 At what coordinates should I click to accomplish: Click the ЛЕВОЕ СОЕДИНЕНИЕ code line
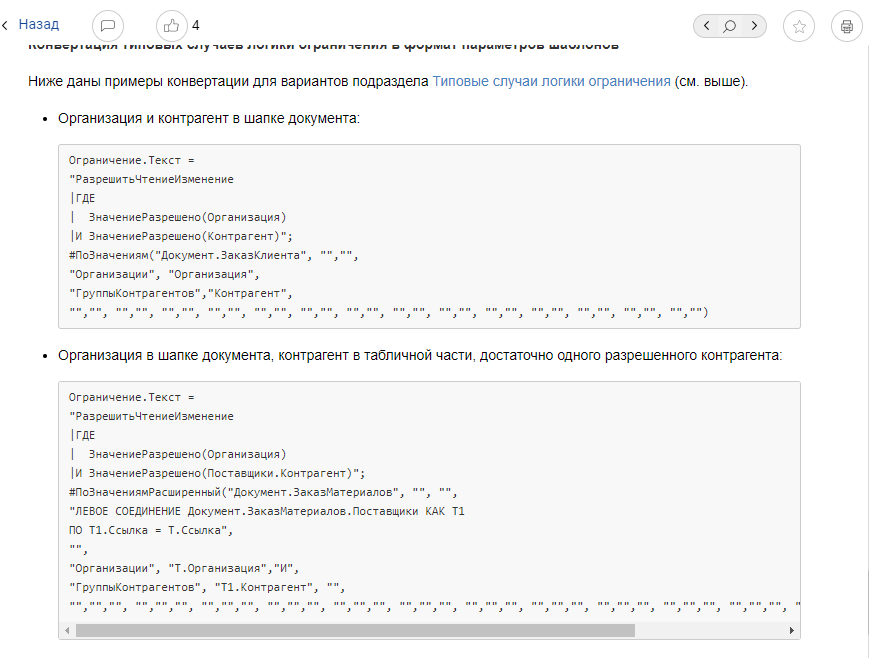(x=267, y=511)
